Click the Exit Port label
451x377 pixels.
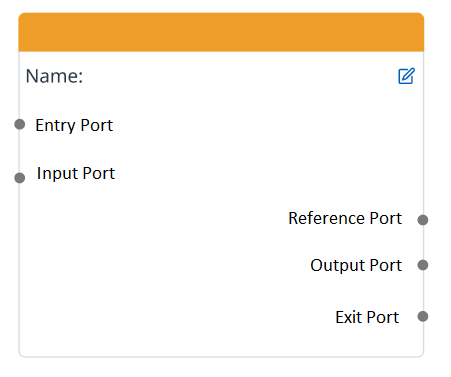tap(367, 317)
